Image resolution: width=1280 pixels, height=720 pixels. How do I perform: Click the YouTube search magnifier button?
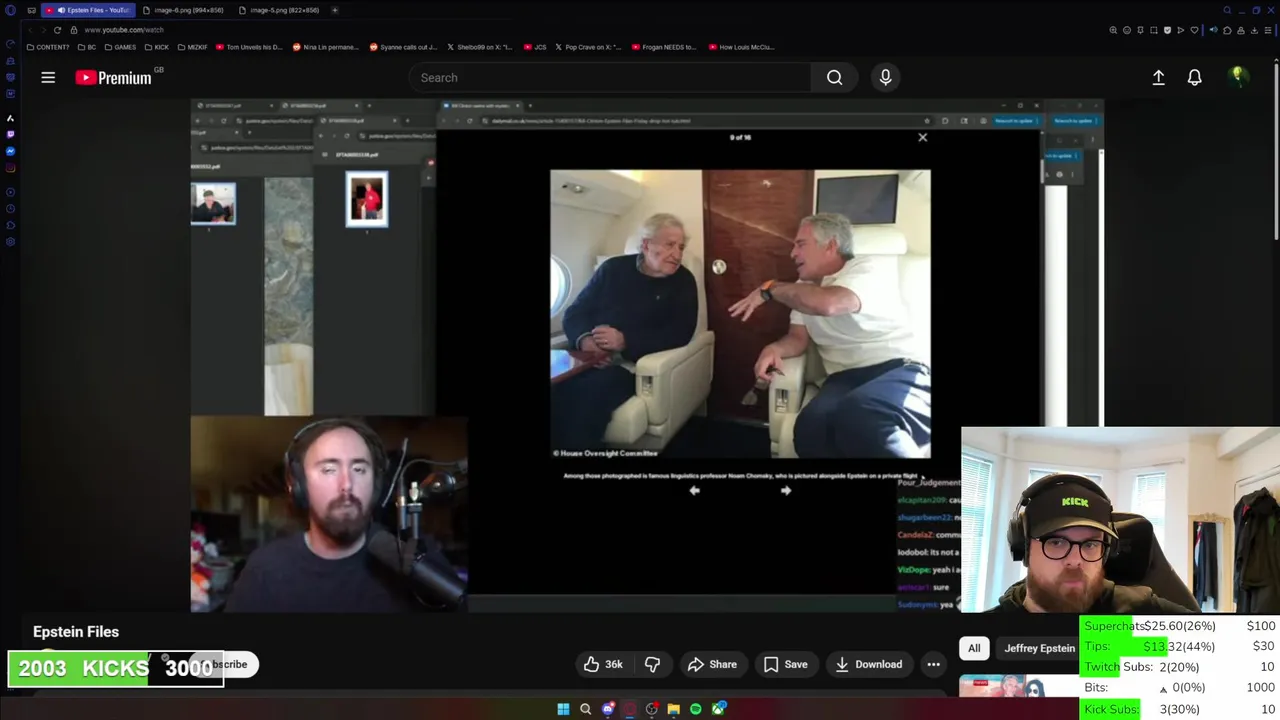tap(834, 77)
